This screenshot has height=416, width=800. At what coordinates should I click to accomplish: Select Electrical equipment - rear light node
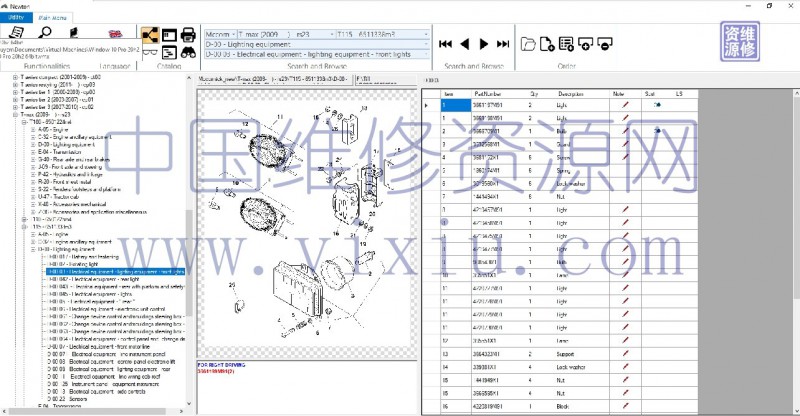(x=93, y=279)
